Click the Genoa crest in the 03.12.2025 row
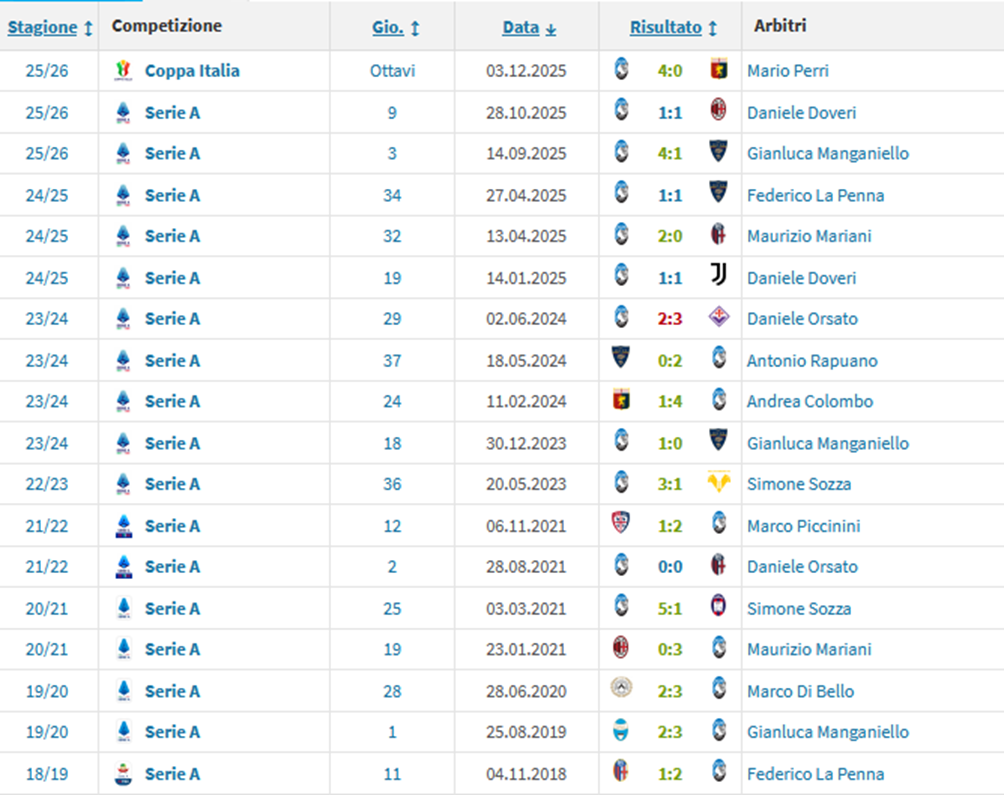Viewport: 1004px width, 795px height. pyautogui.click(x=718, y=71)
